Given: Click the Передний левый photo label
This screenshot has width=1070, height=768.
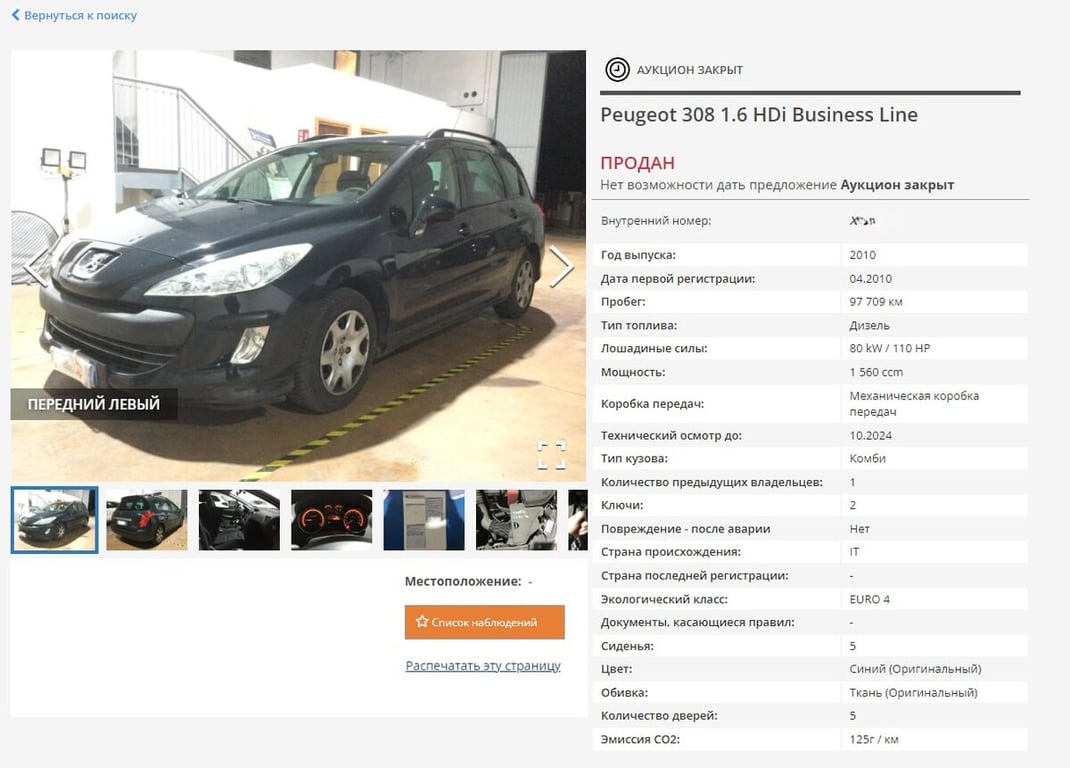Looking at the screenshot, I should [94, 404].
